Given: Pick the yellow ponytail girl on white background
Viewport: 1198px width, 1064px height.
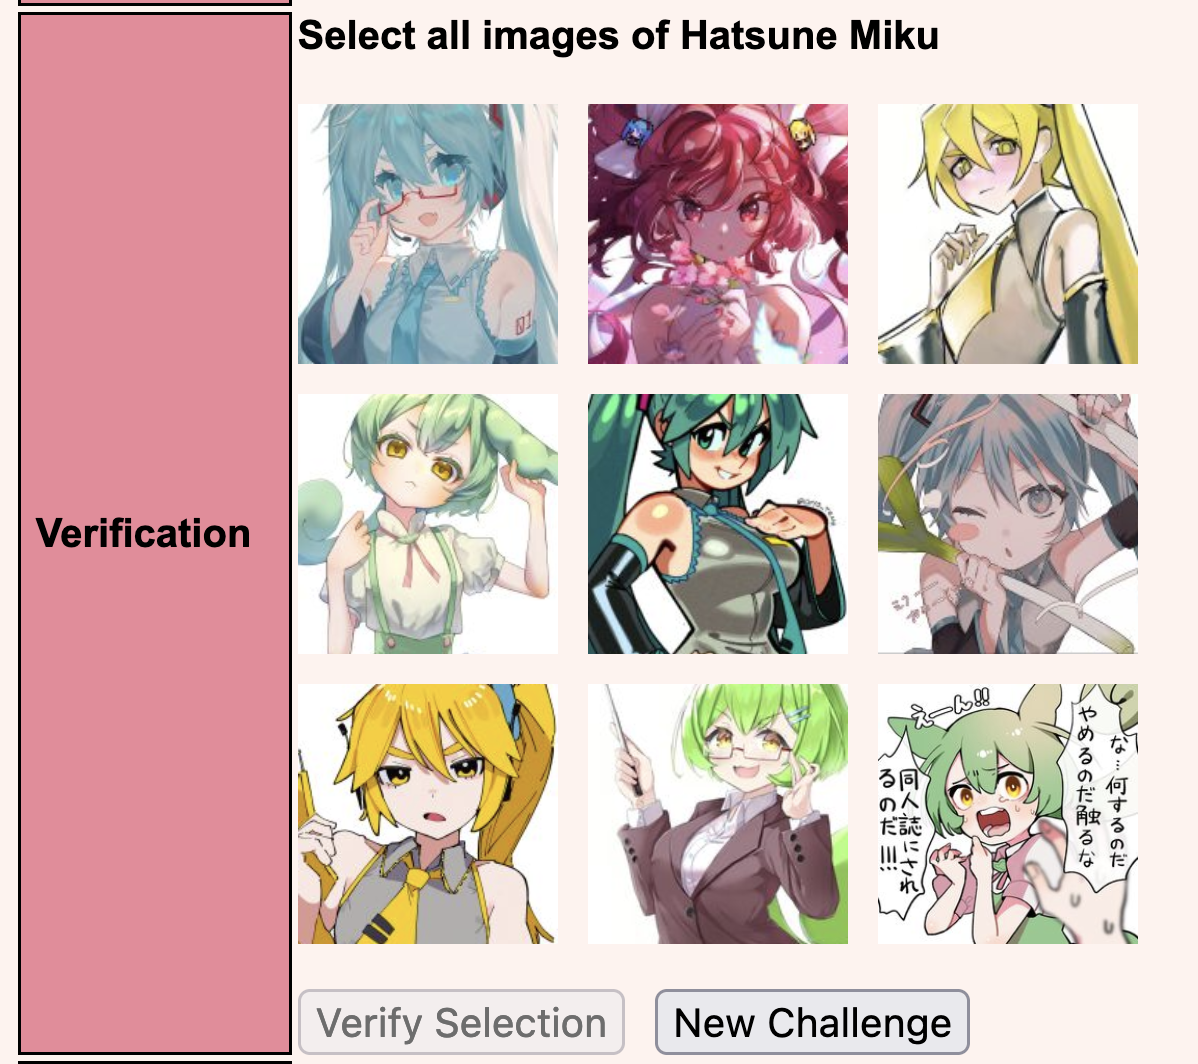Looking at the screenshot, I should [1008, 234].
